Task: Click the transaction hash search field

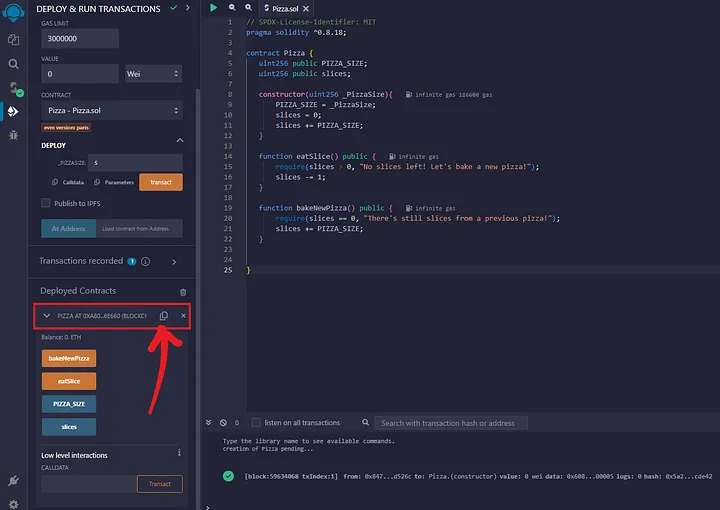Action: 451,423
